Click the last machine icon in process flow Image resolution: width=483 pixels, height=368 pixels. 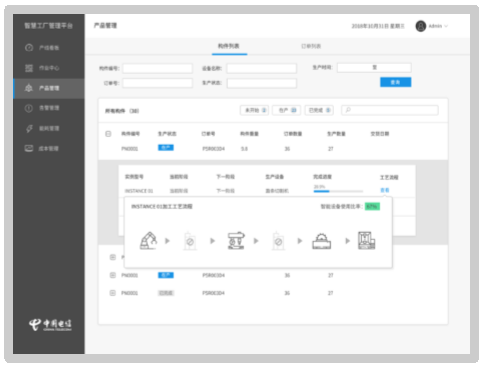point(366,240)
